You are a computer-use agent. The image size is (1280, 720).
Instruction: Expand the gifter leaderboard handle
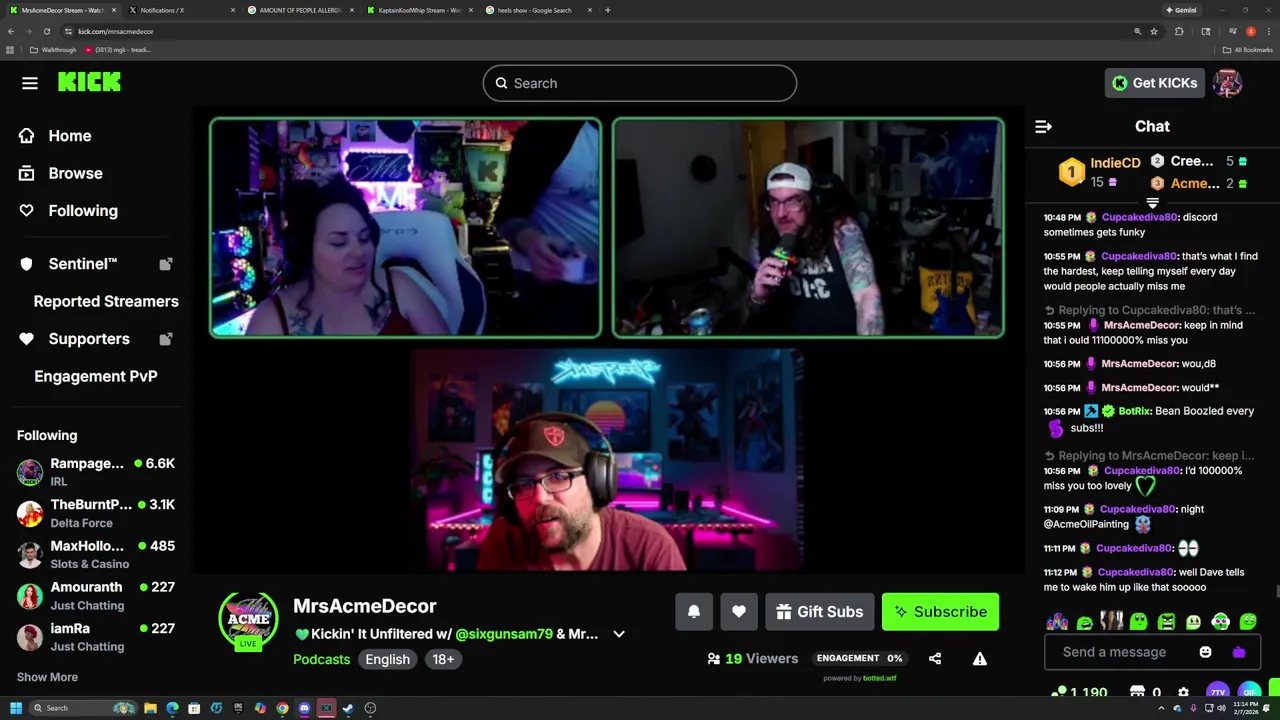(x=1152, y=203)
